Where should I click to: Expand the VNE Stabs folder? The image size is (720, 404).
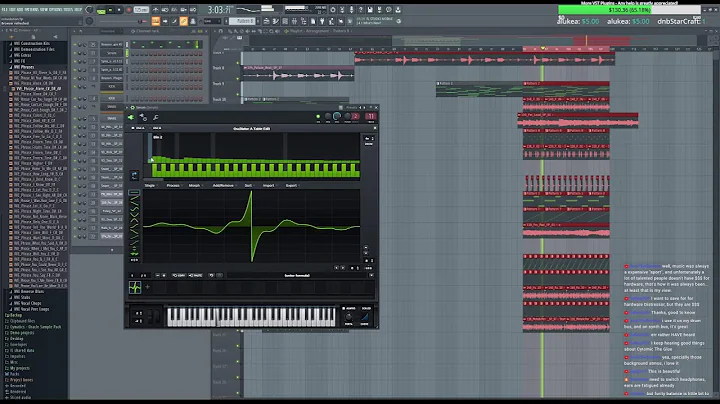pos(21,297)
